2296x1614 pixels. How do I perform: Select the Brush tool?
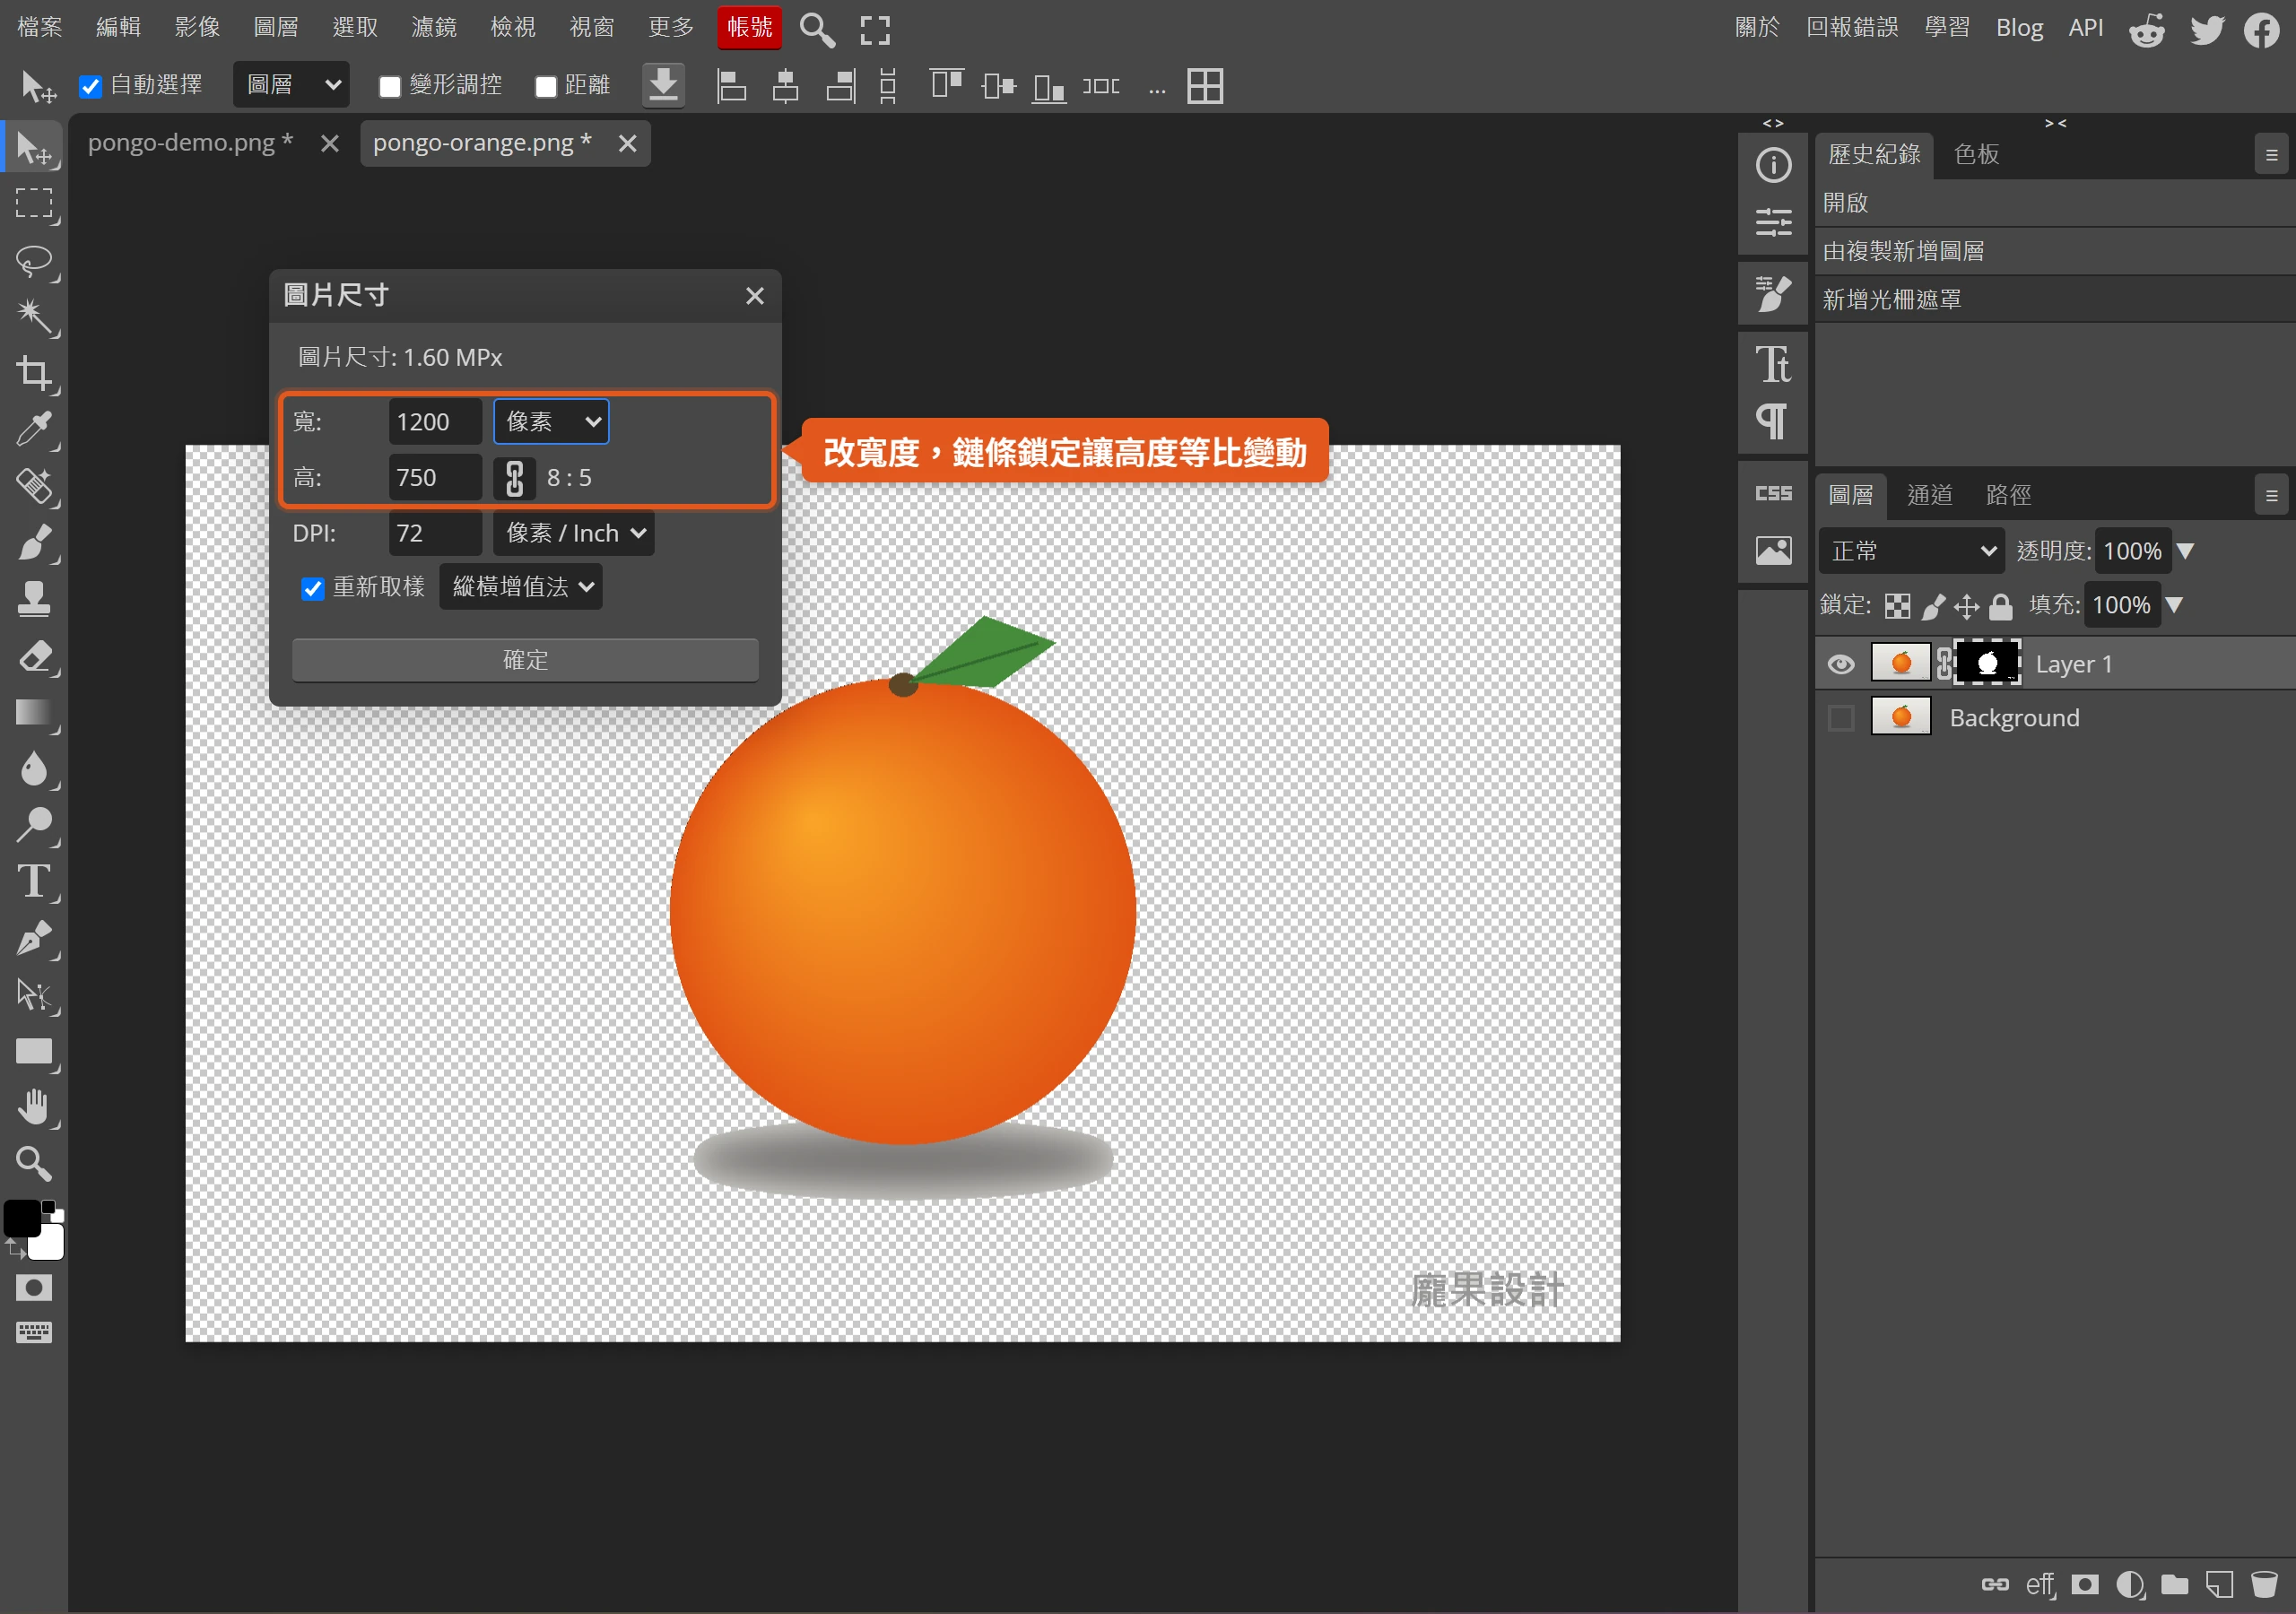[x=34, y=543]
